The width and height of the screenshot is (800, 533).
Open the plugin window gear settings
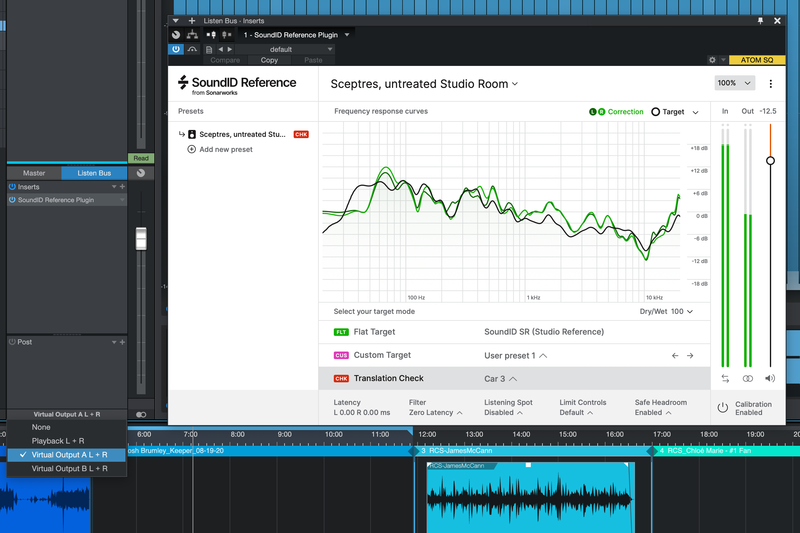pyautogui.click(x=712, y=60)
